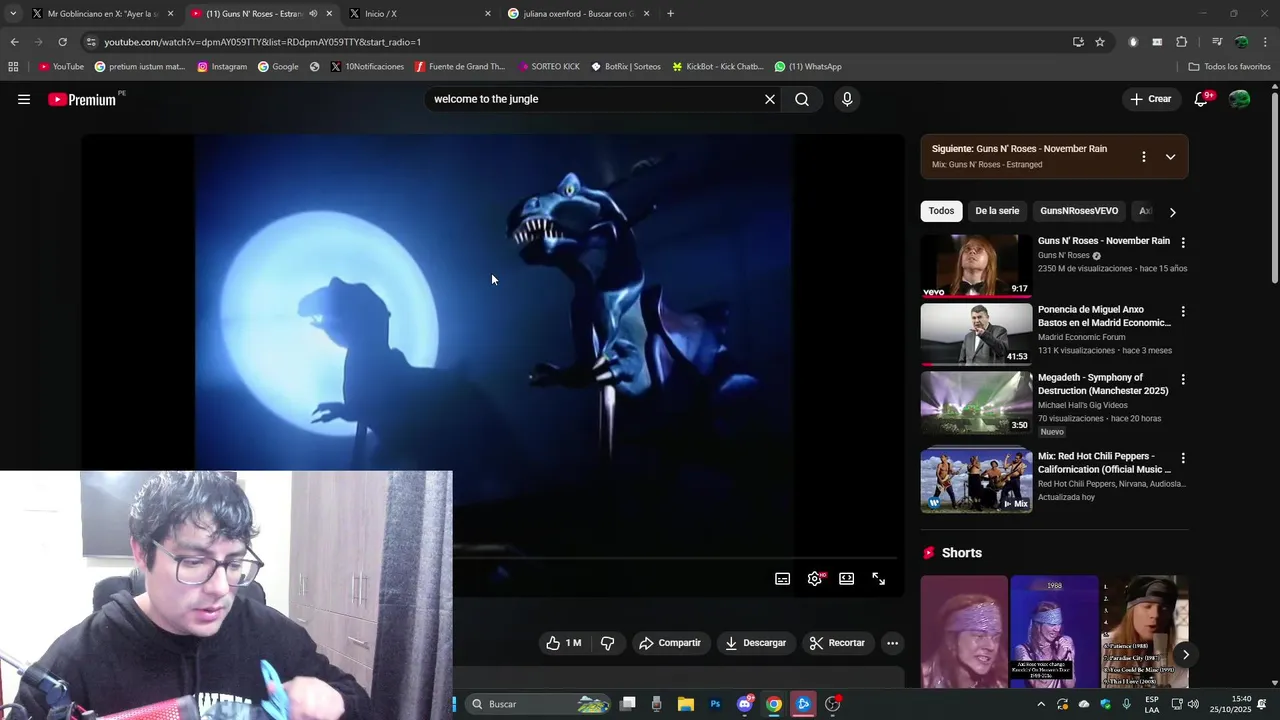
Task: Like the video (1 M)
Action: pos(563,643)
